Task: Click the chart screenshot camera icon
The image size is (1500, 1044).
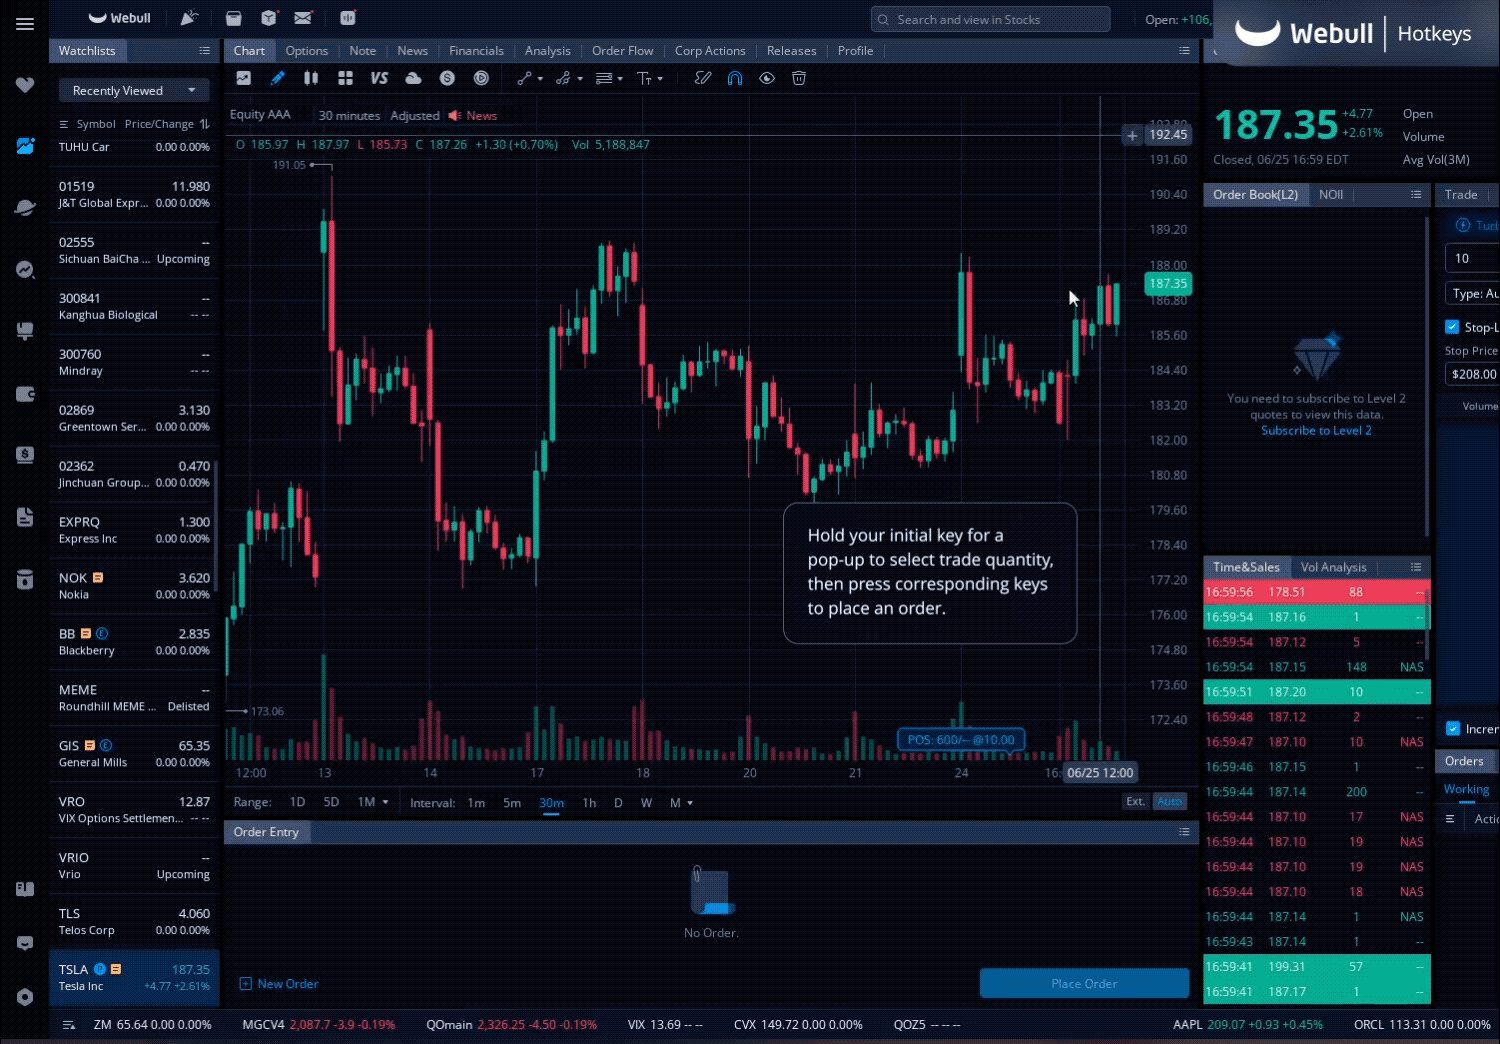Action: (244, 78)
